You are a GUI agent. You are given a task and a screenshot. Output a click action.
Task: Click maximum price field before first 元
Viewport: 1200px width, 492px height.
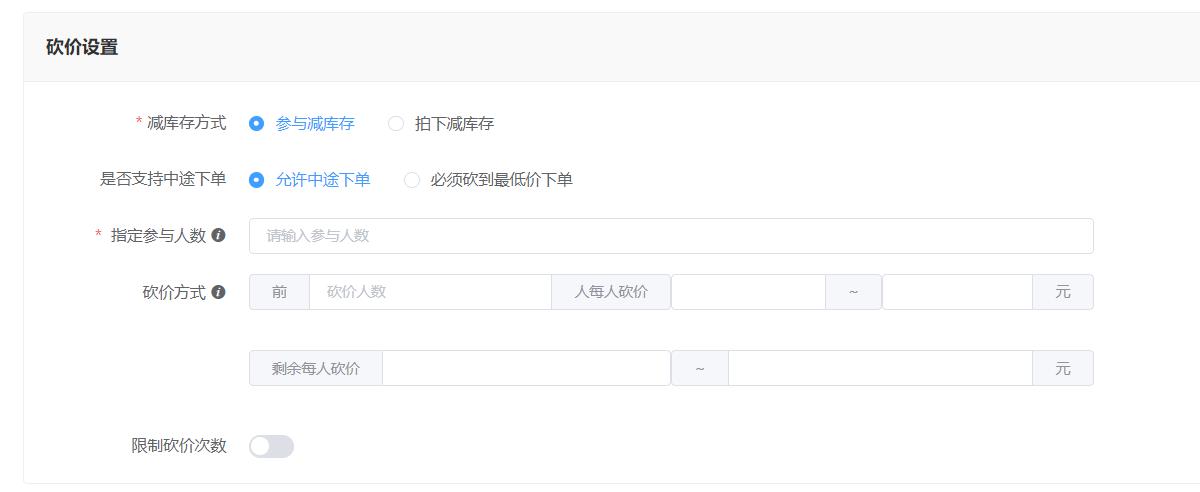pos(957,292)
